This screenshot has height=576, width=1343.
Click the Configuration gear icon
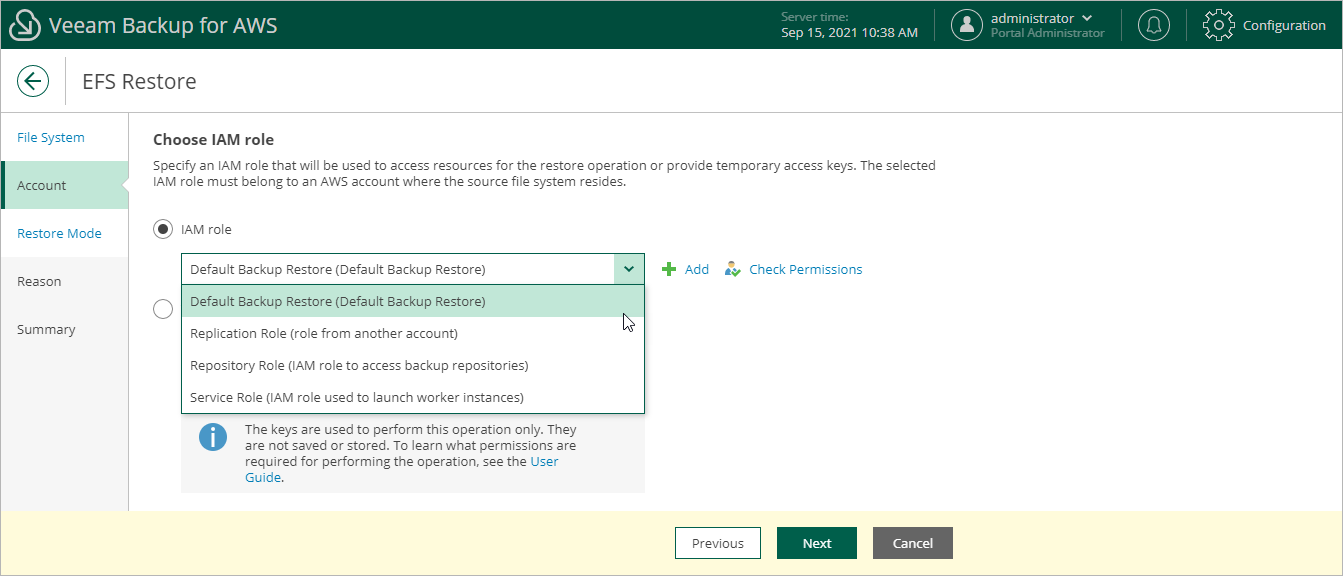click(1218, 26)
